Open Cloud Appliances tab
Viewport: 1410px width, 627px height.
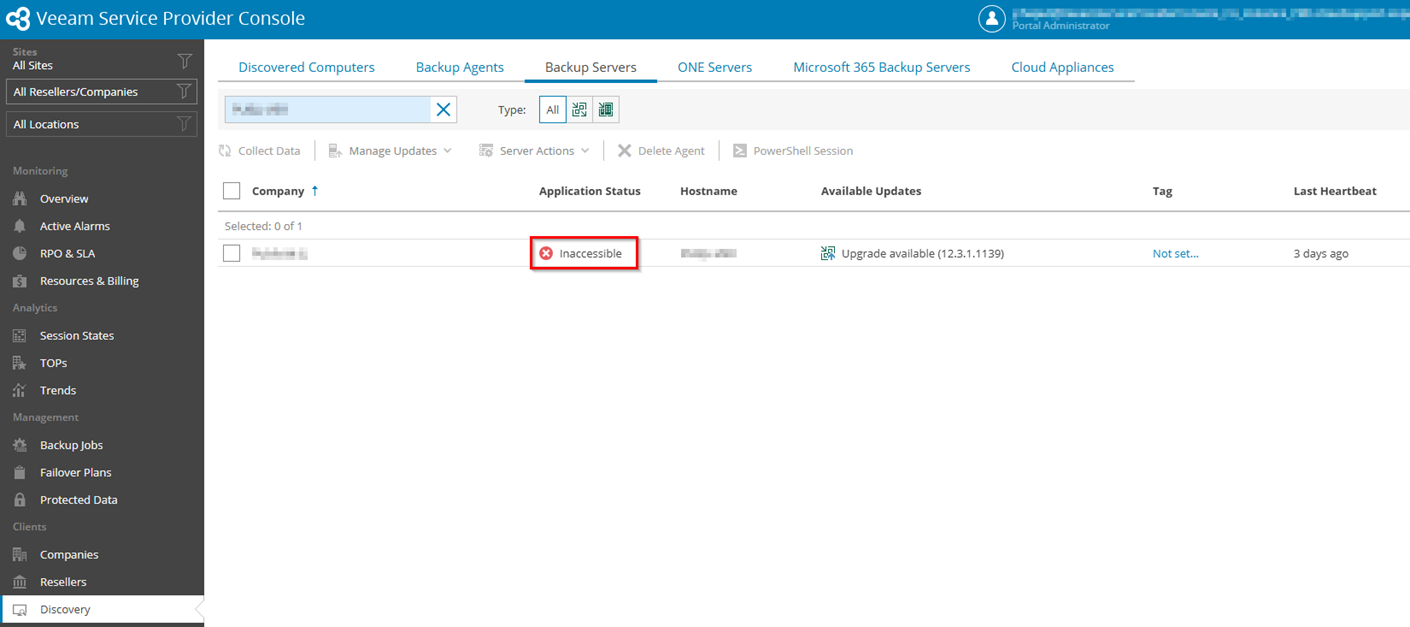click(x=1062, y=67)
